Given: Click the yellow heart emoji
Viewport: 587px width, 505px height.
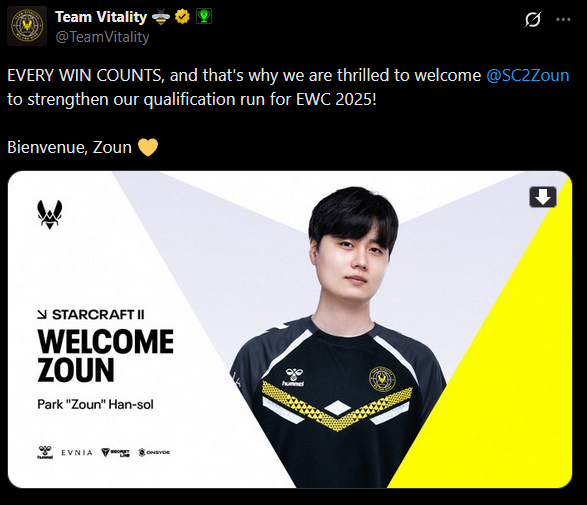Looking at the screenshot, I should coord(148,147).
